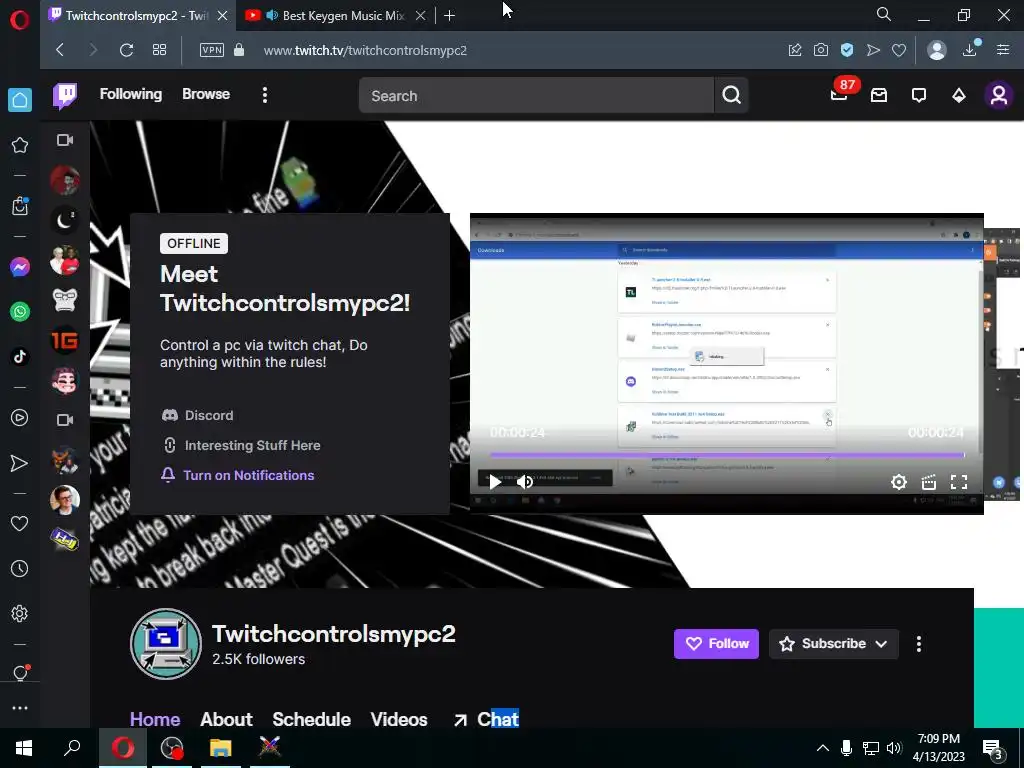Add page to bookmarks via heart icon

pyautogui.click(x=899, y=50)
